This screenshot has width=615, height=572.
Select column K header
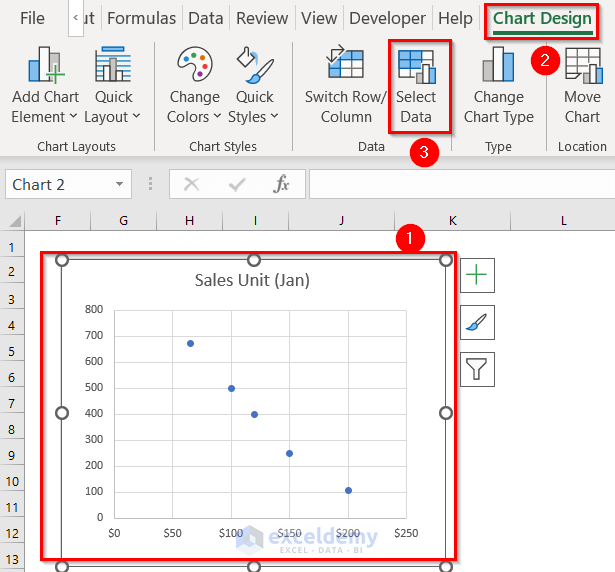(453, 221)
